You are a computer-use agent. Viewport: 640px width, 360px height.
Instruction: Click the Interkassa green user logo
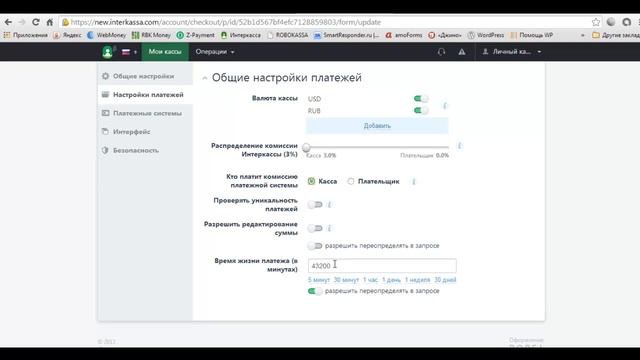[107, 52]
